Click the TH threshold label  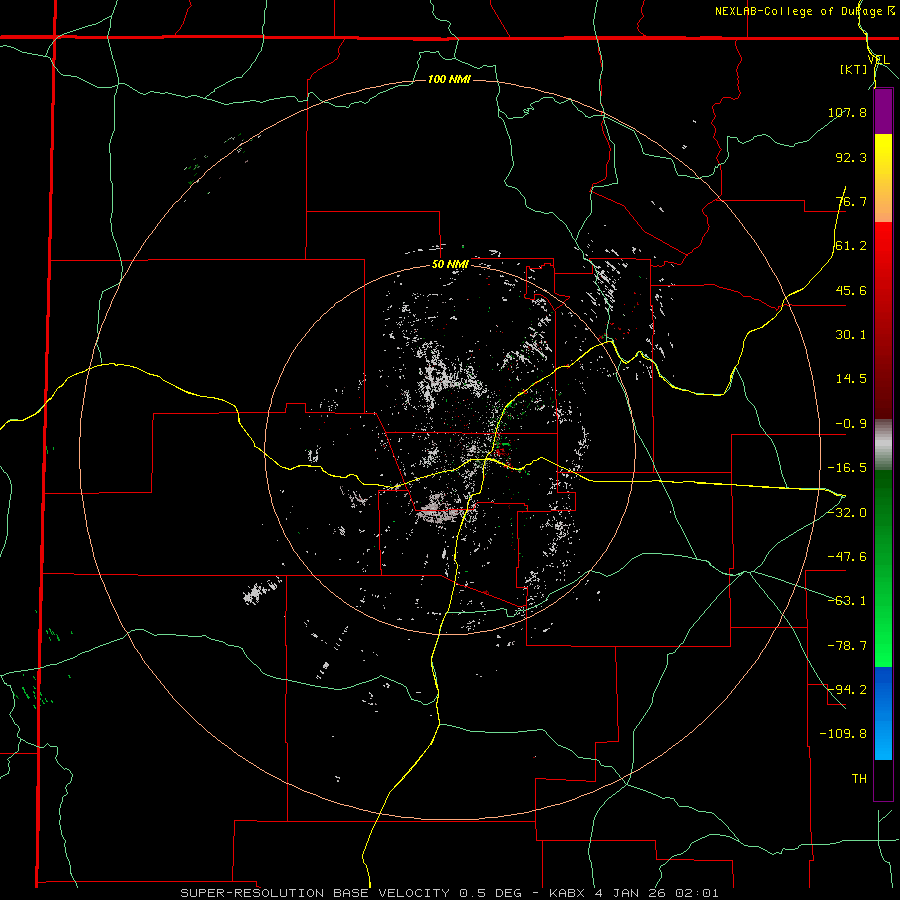pyautogui.click(x=859, y=779)
